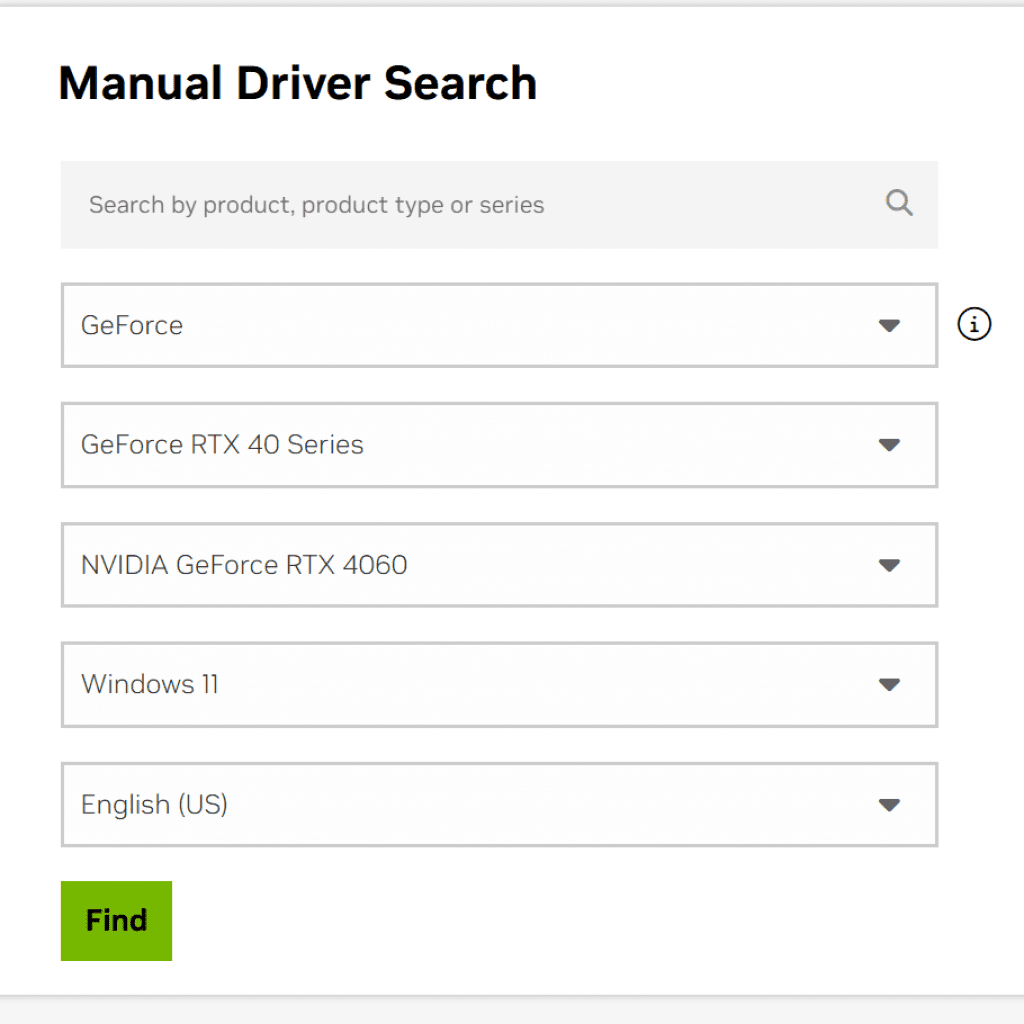Click the Find button
Screen dimensions: 1024x1024
pyautogui.click(x=116, y=920)
